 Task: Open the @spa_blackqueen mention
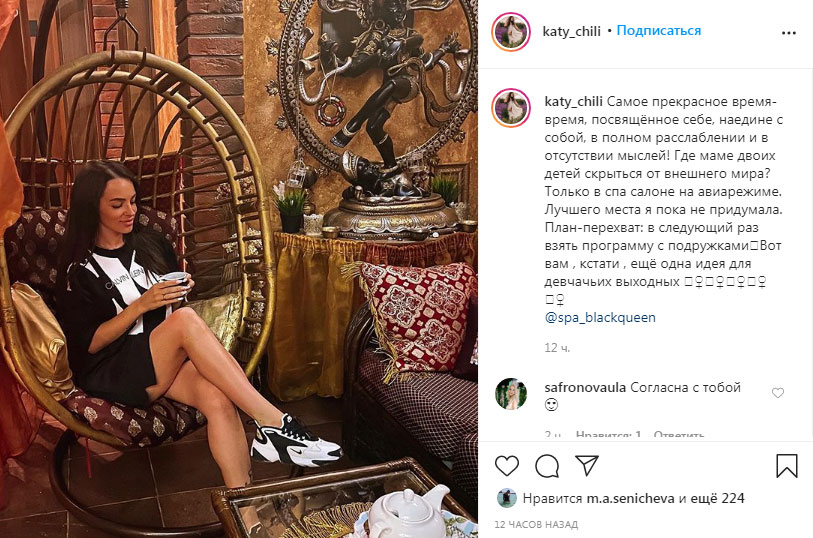600,317
